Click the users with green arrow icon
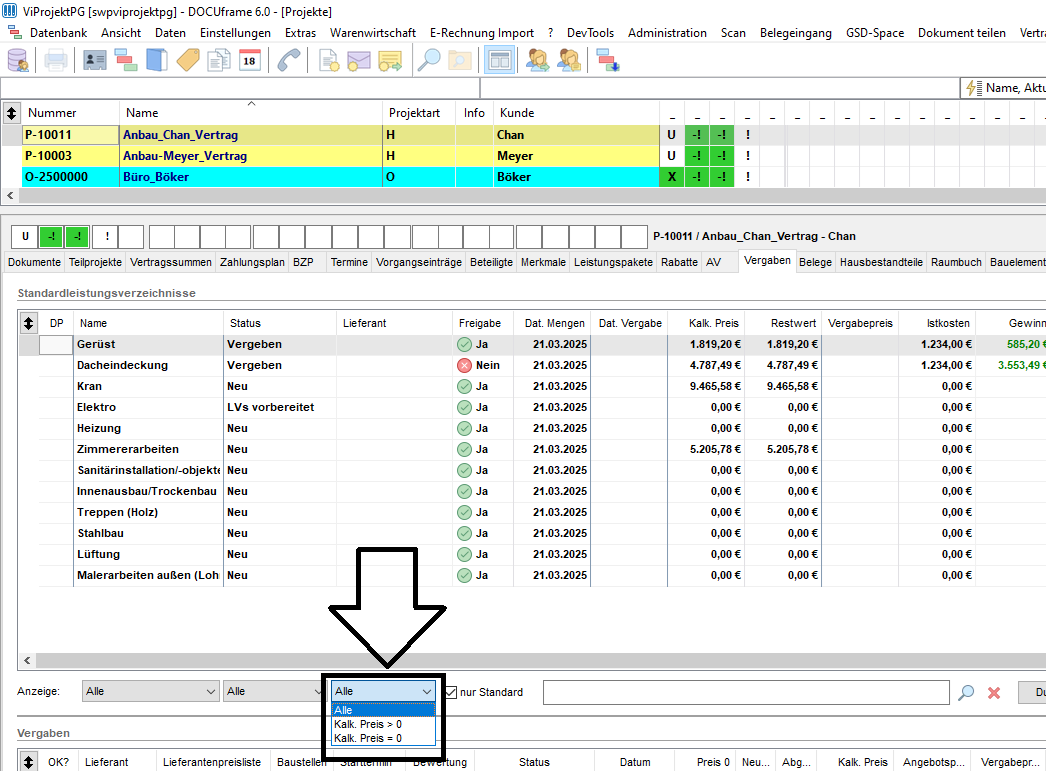This screenshot has height=771, width=1046. pyautogui.click(x=538, y=61)
